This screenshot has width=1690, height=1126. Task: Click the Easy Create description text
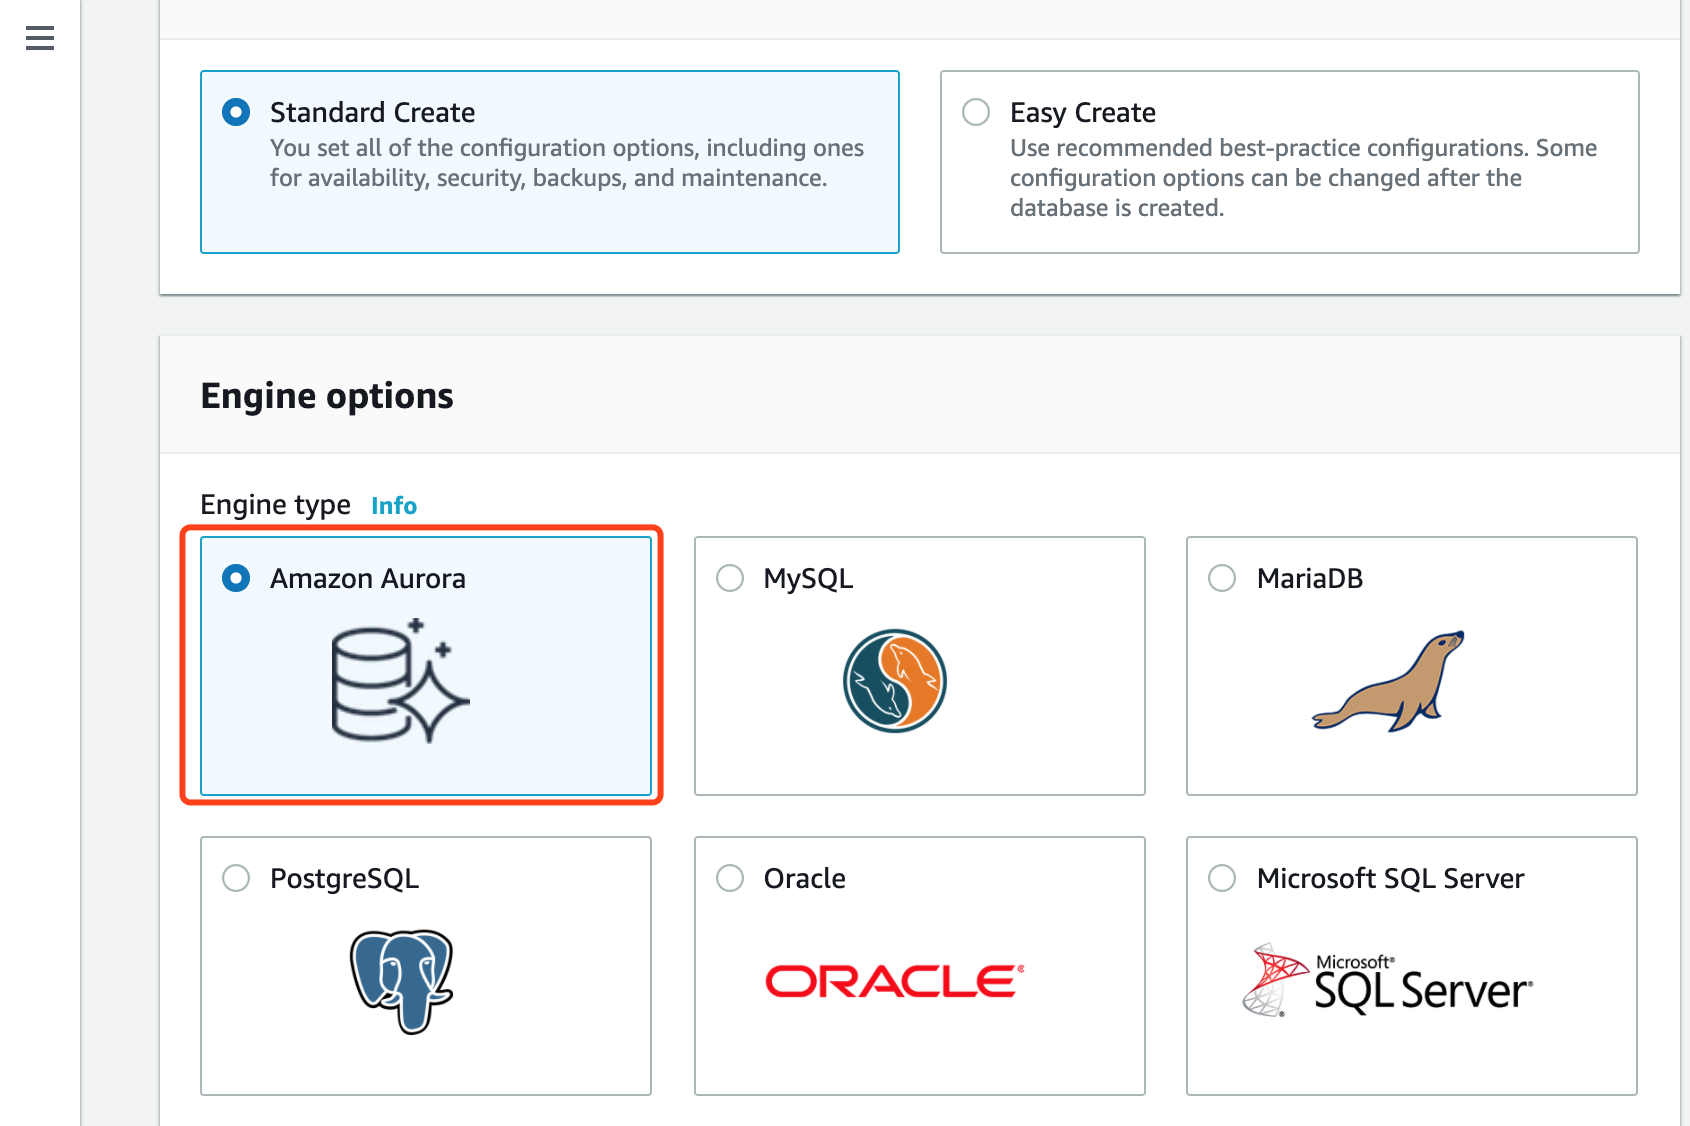[x=1302, y=178]
